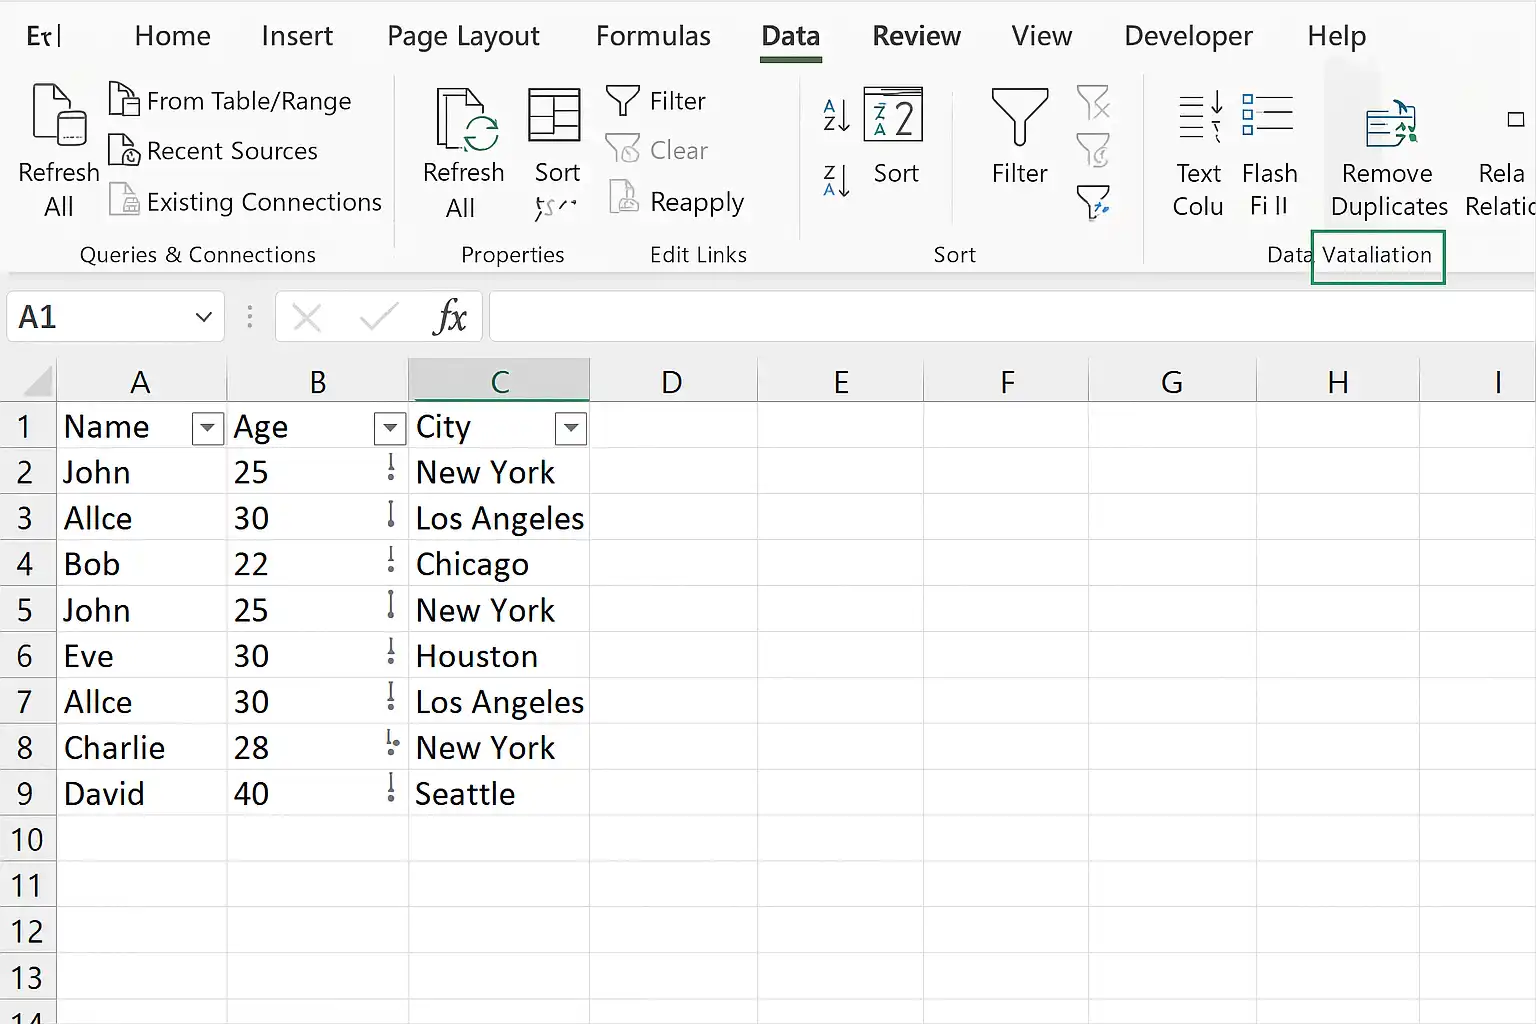Click Reapply filter button

coord(676,201)
